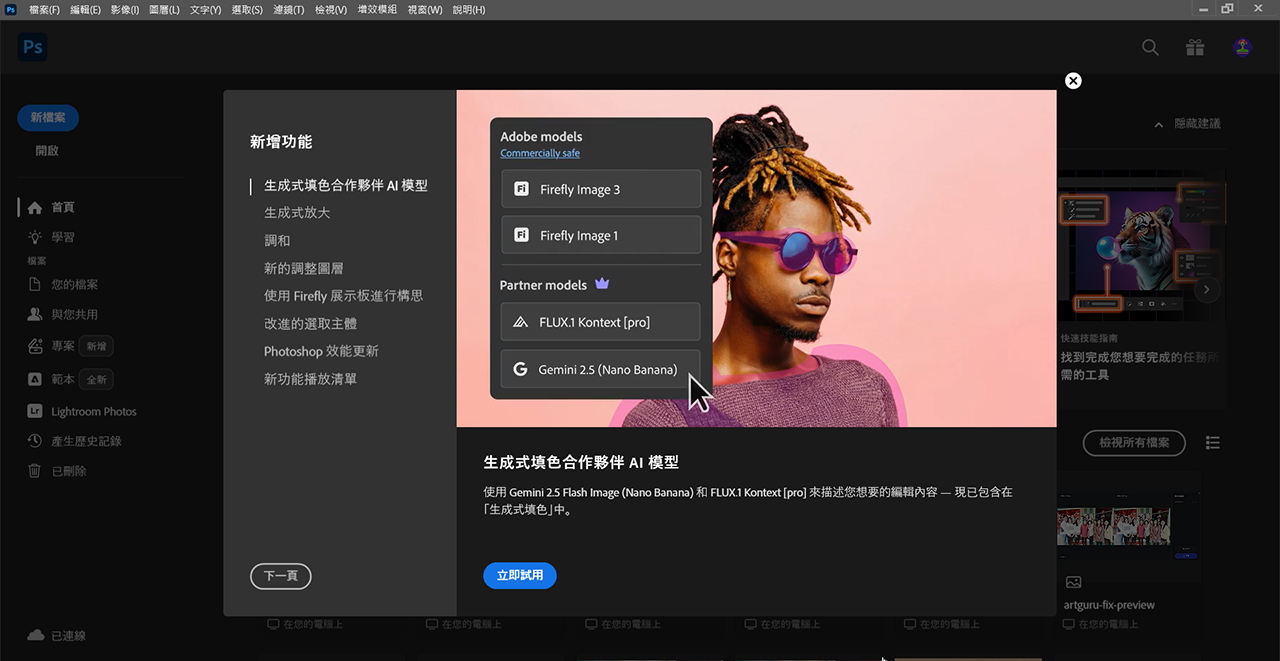Close the new features dialog
1280x661 pixels.
point(1073,81)
